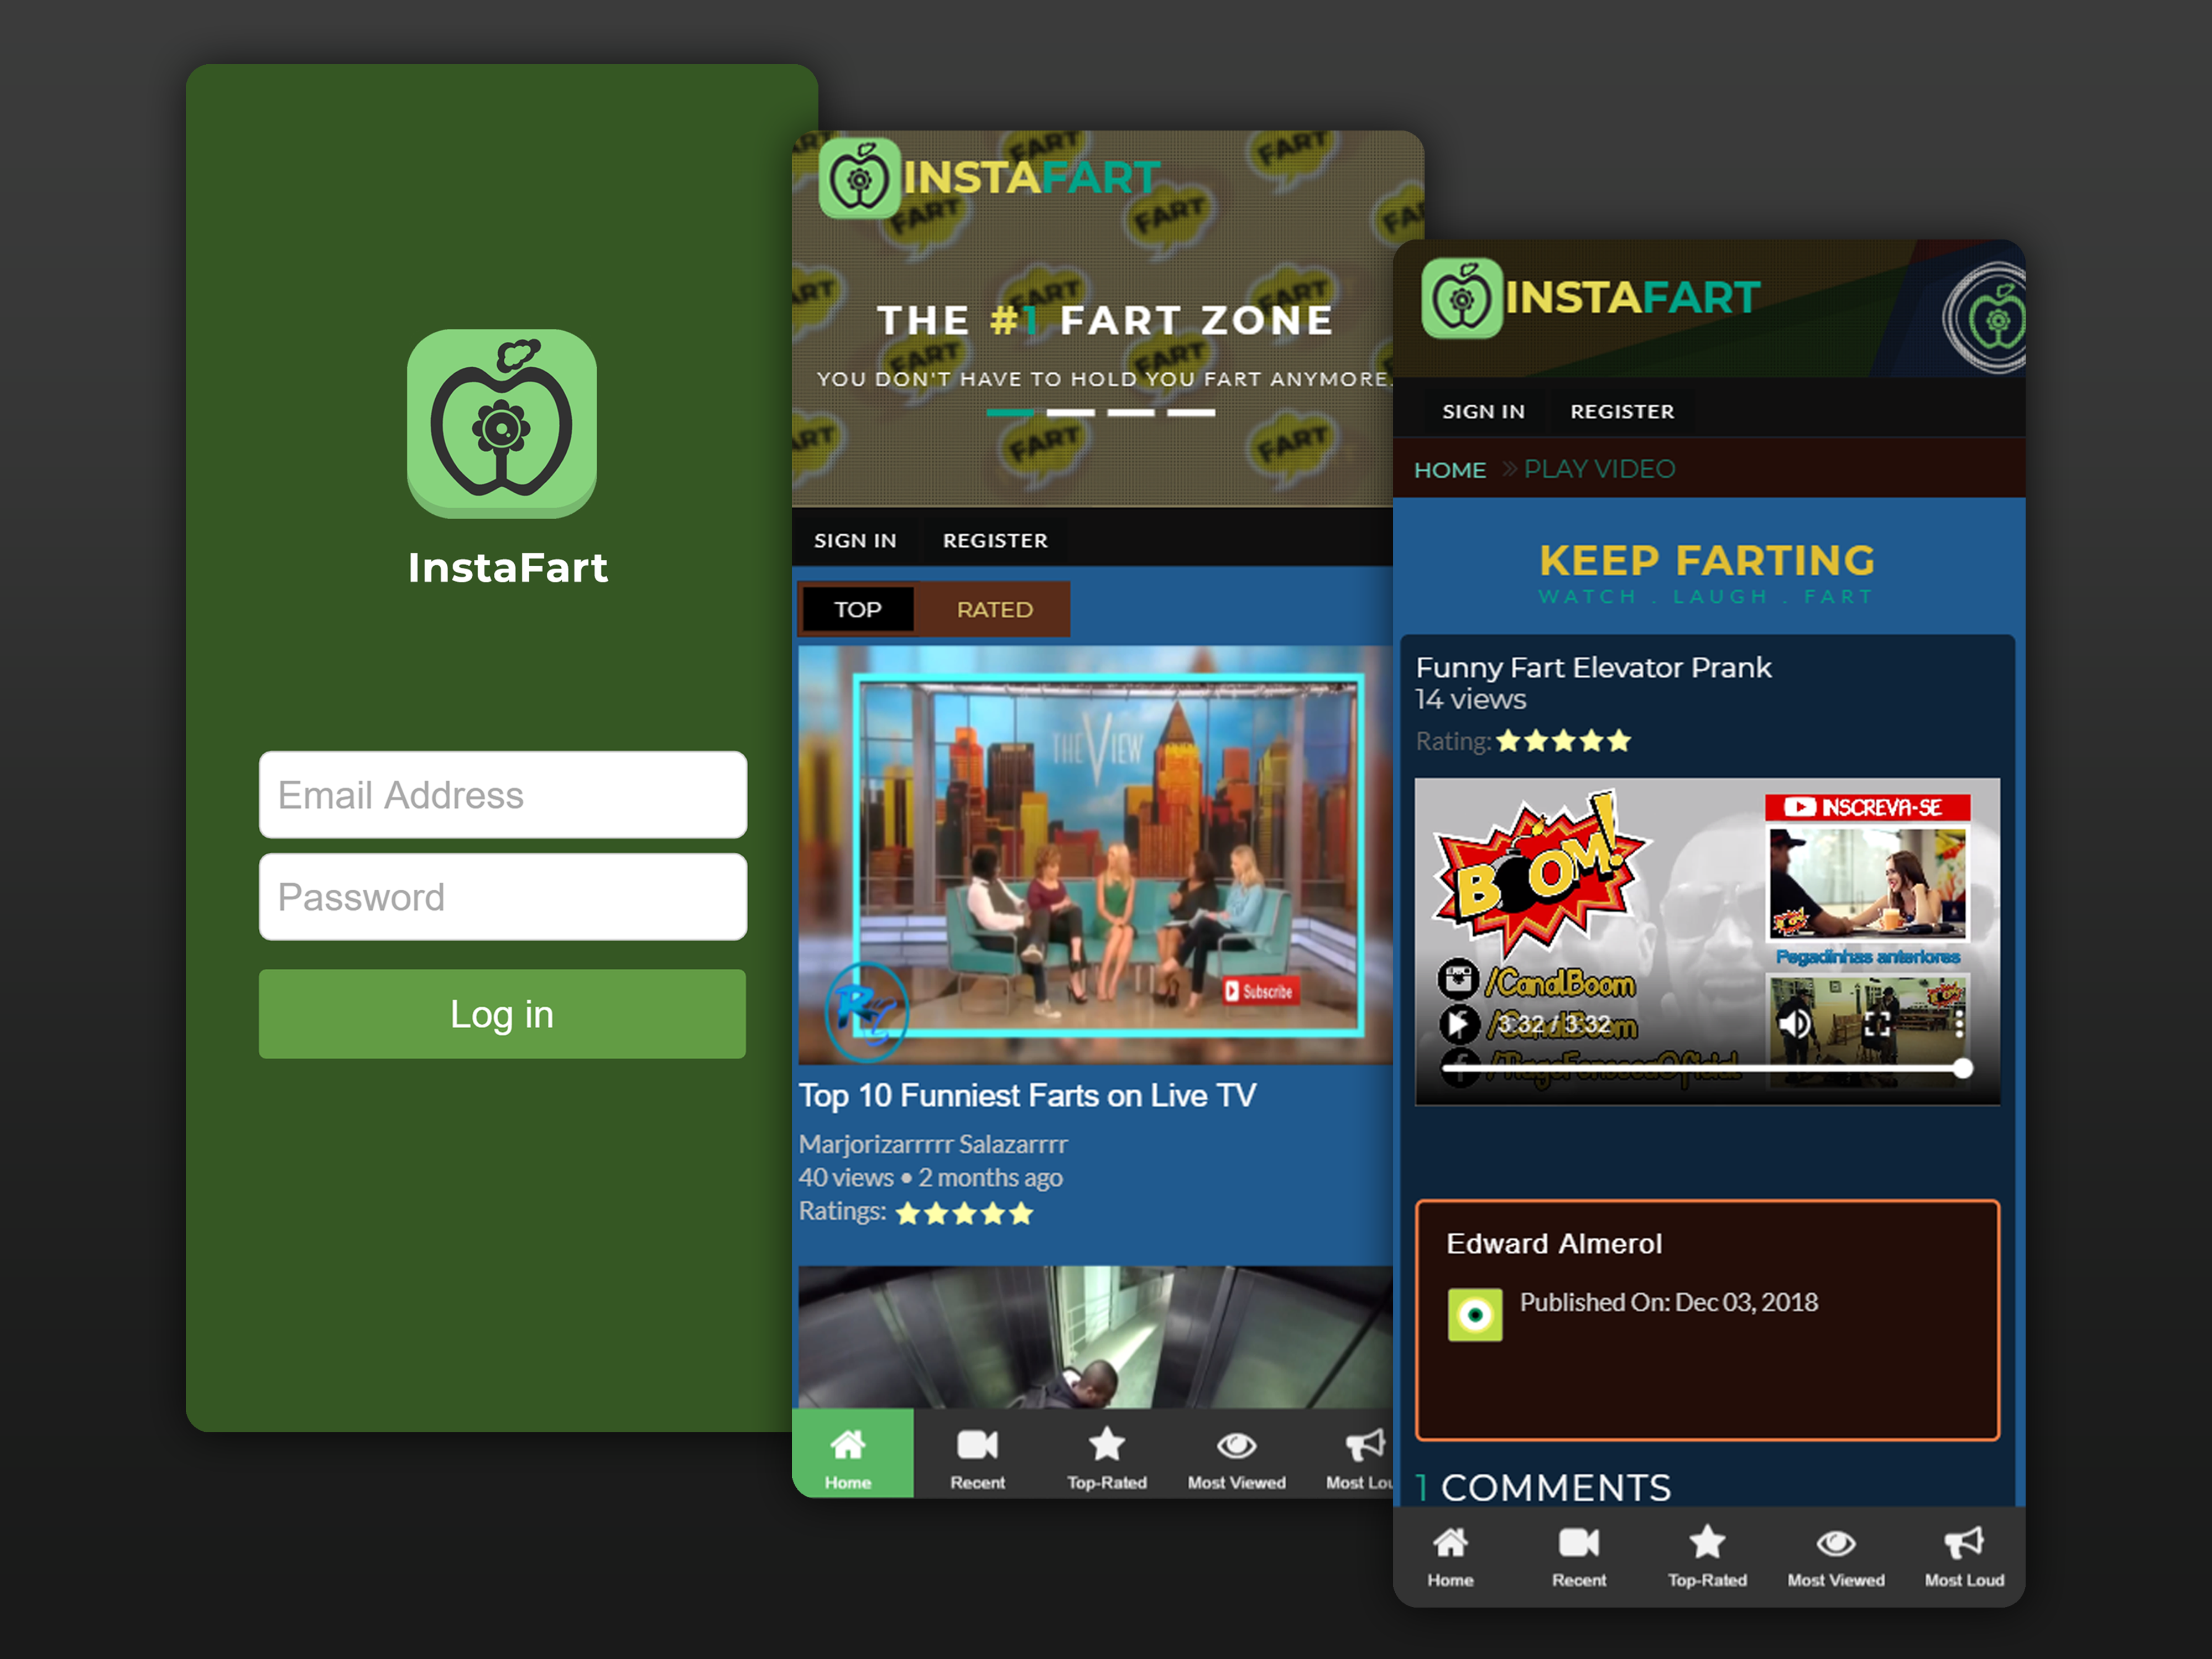
Task: Tap the Home icon in home screen bottom bar
Action: (848, 1446)
